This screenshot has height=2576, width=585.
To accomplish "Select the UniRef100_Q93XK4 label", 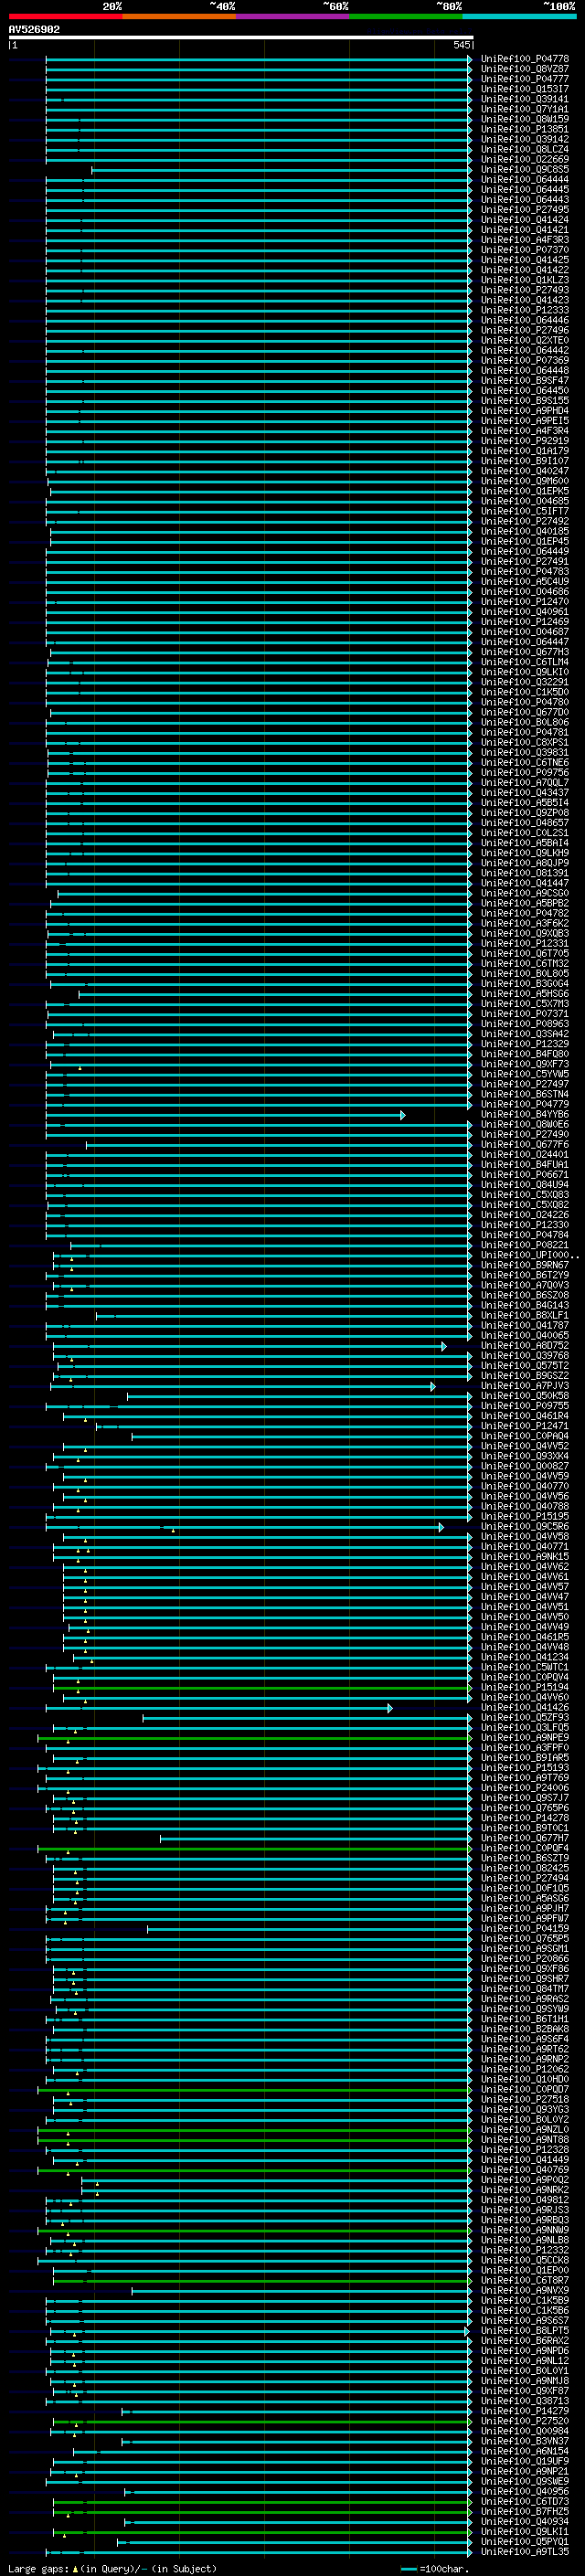I will point(524,1457).
